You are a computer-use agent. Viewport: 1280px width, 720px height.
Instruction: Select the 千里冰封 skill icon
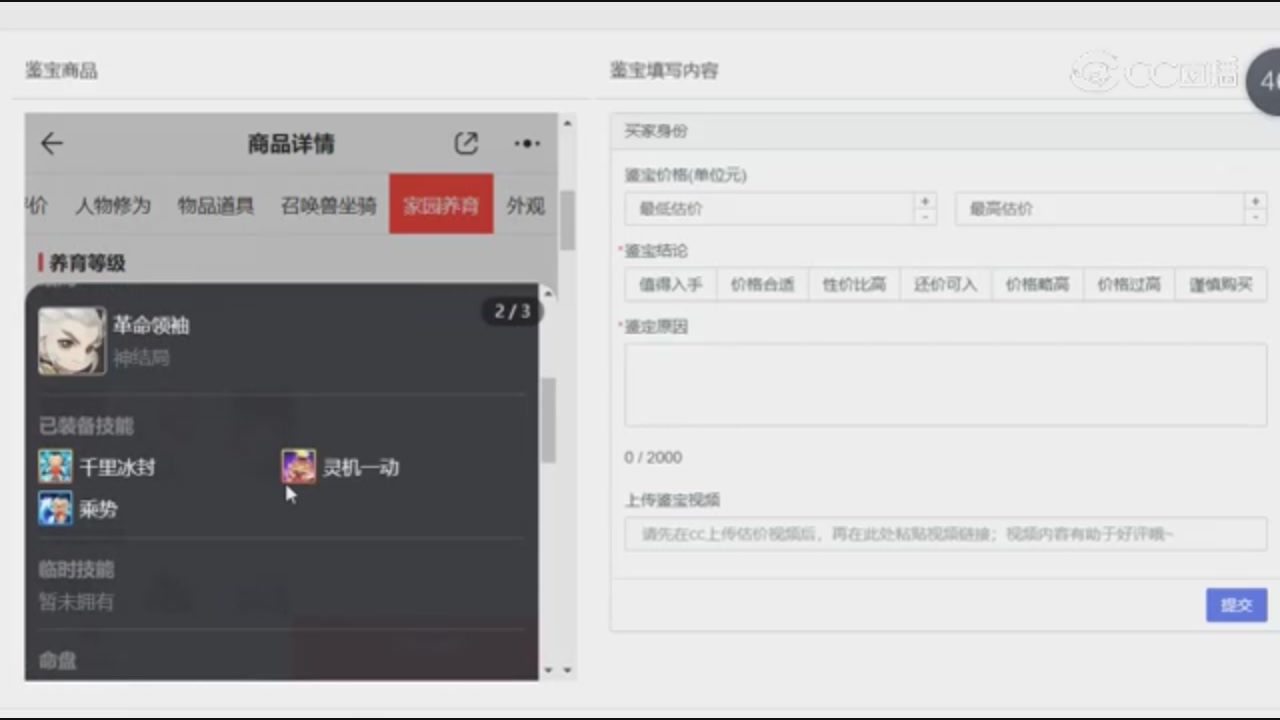pos(55,467)
